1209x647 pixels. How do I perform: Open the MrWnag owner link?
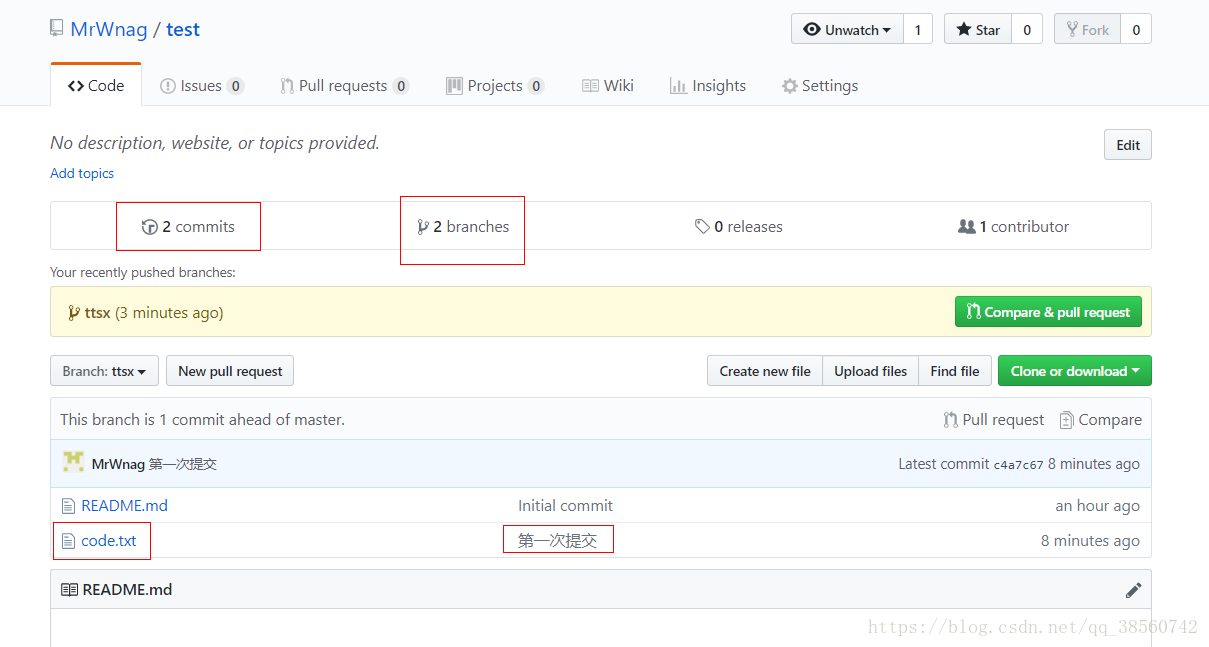tap(109, 29)
